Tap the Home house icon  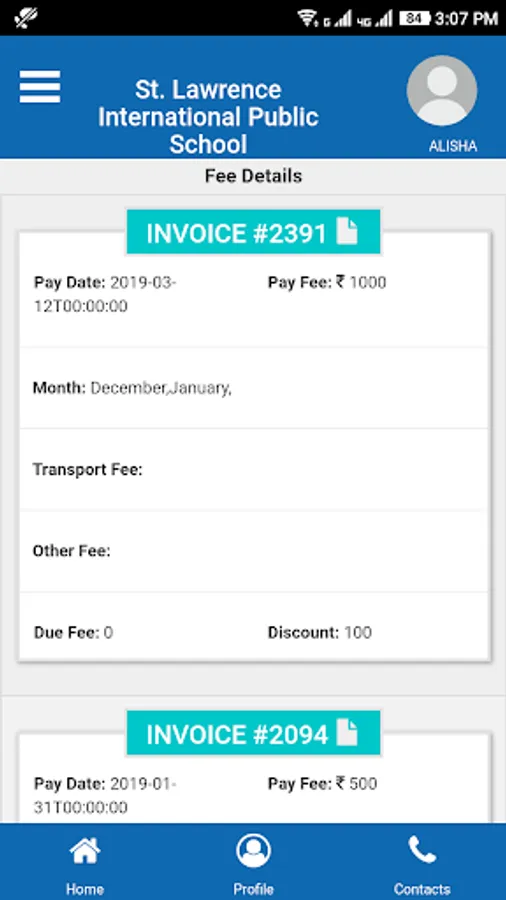coord(85,851)
